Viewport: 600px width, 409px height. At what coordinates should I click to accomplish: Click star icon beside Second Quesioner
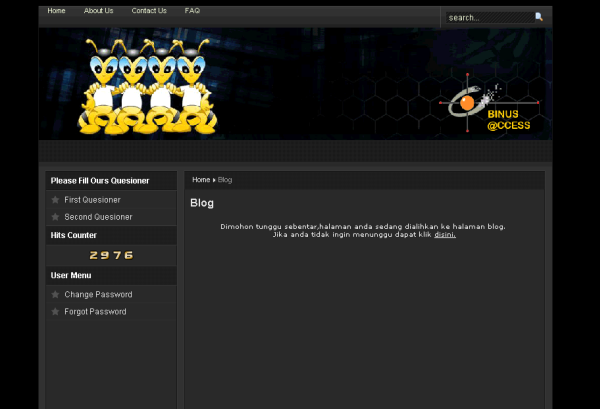pyautogui.click(x=55, y=217)
